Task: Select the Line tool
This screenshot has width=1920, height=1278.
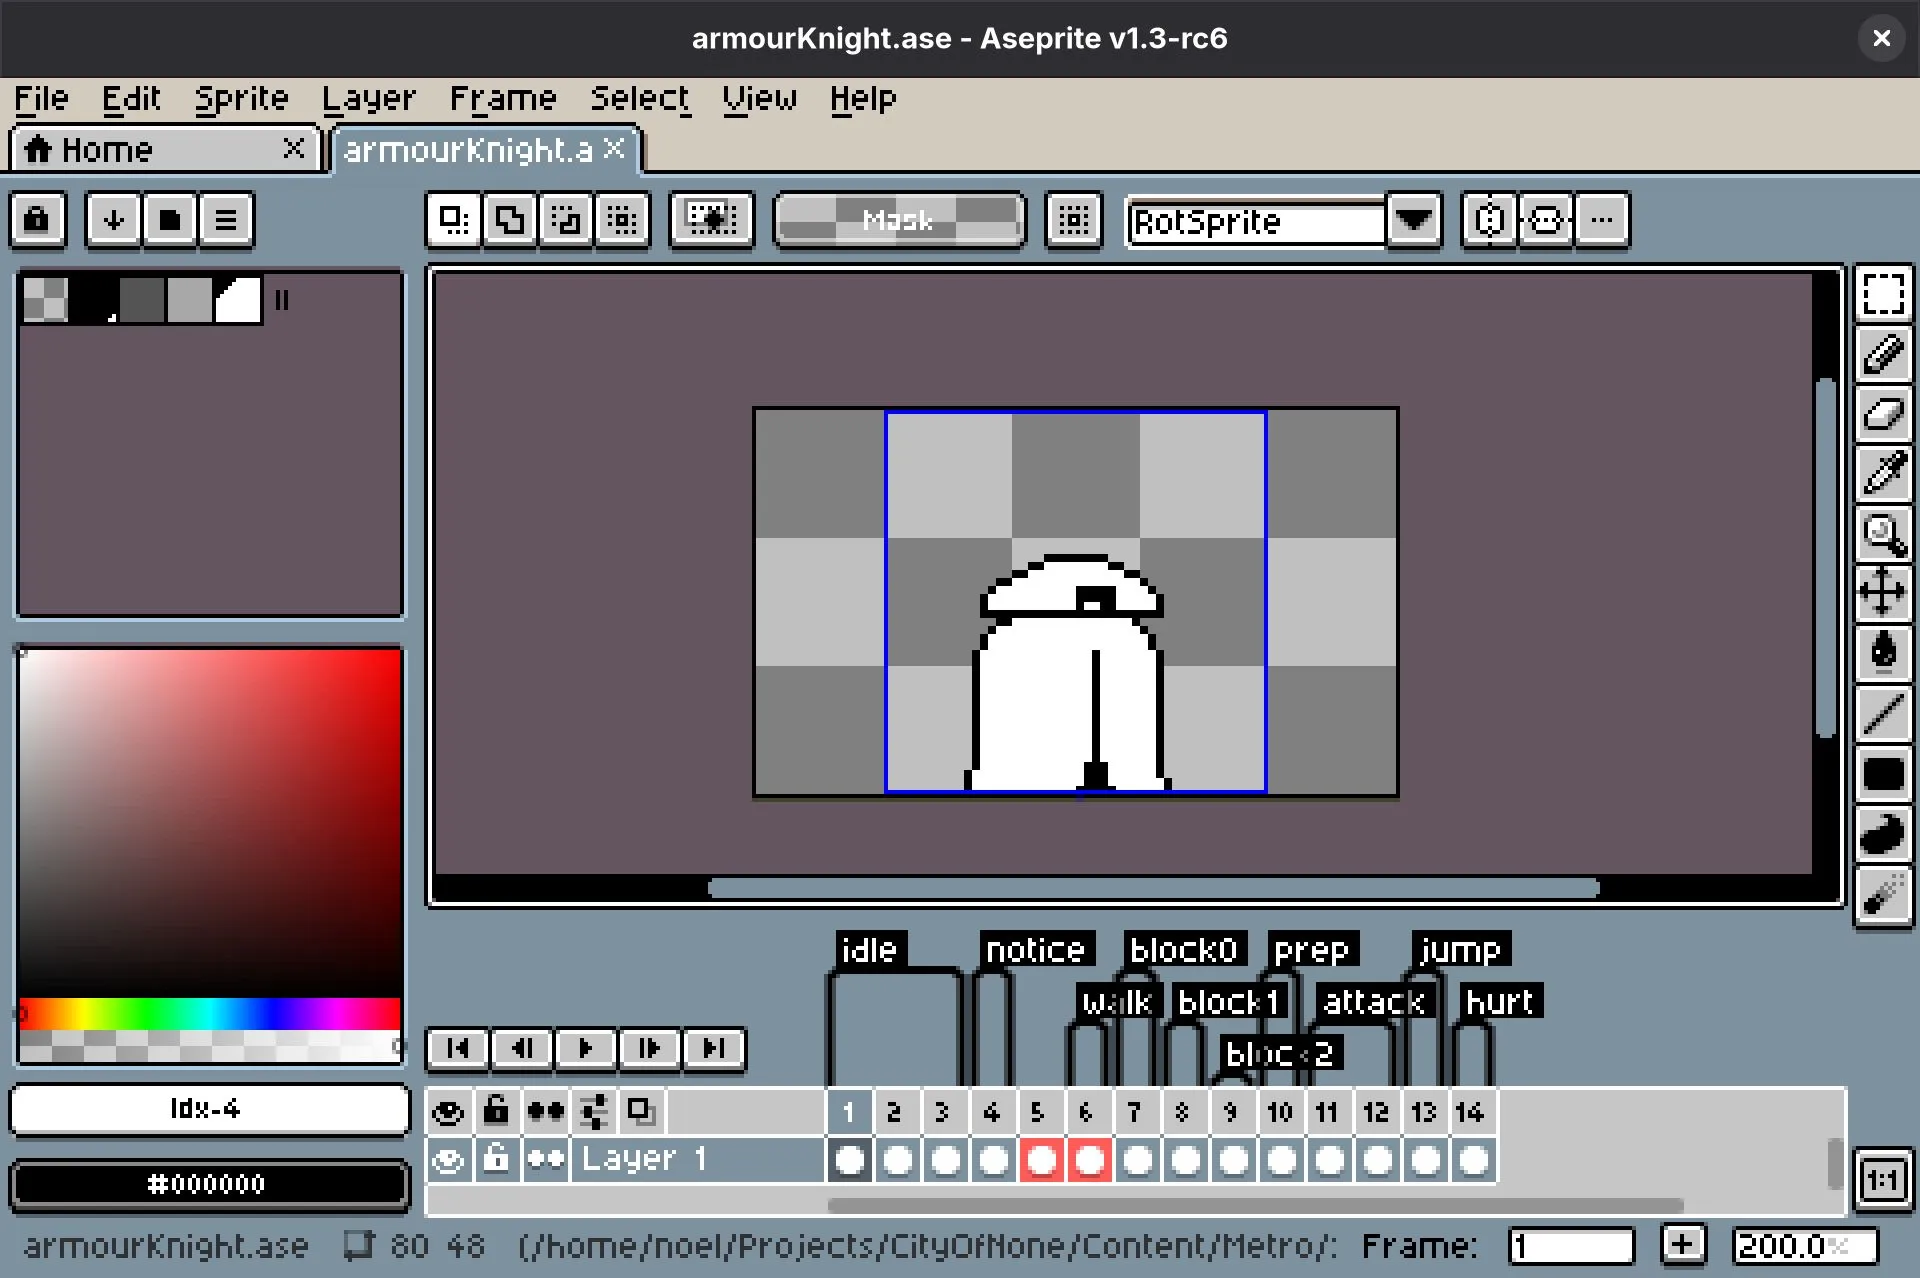Action: pyautogui.click(x=1884, y=712)
